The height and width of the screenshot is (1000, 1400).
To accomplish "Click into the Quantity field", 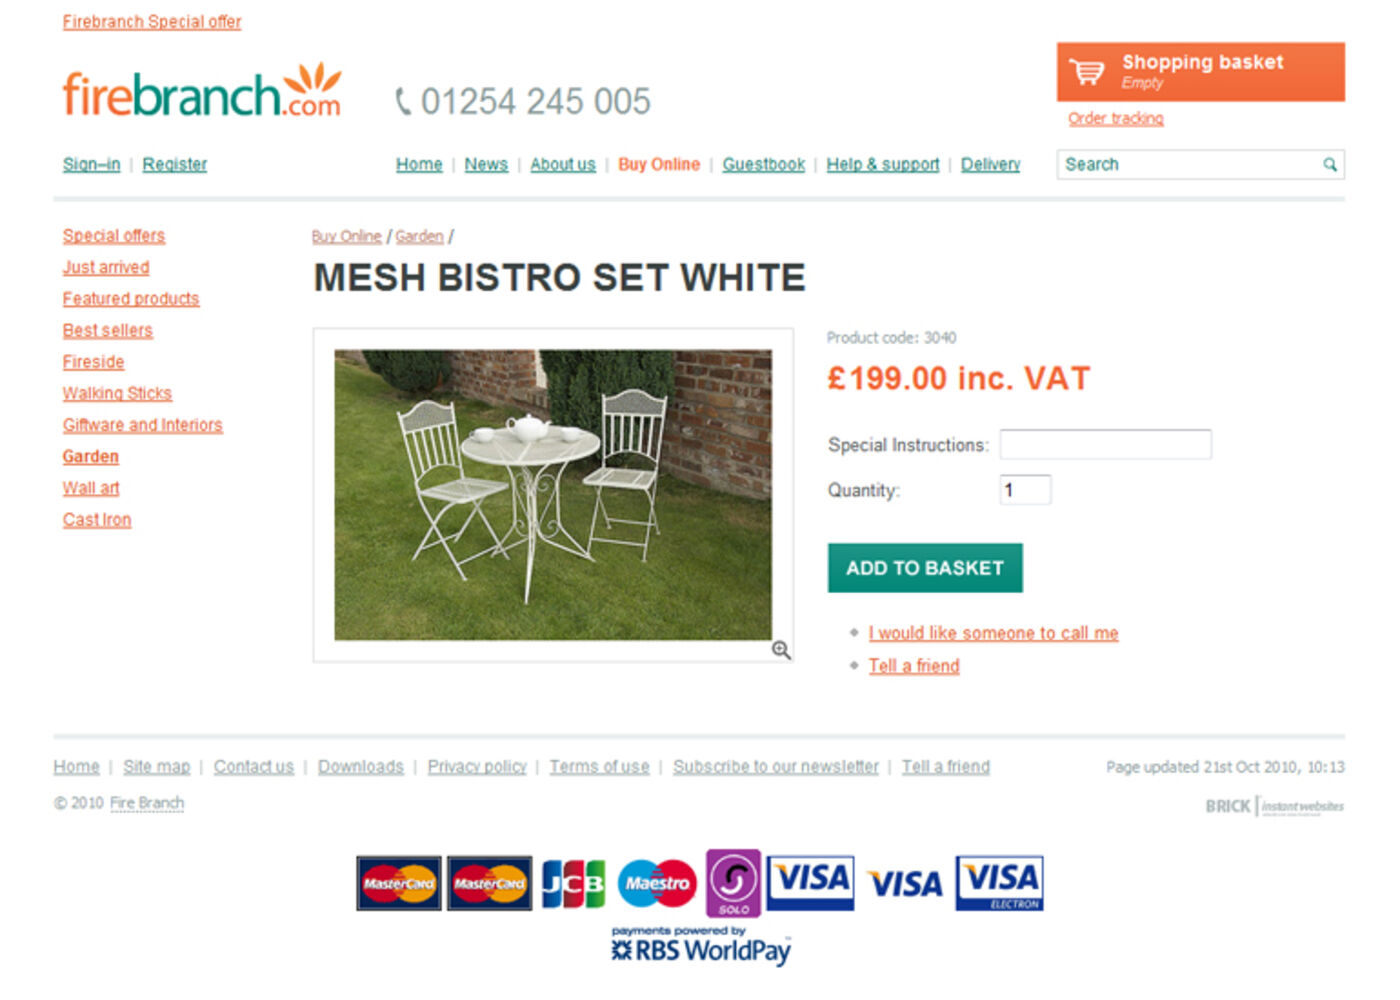I will click(x=1025, y=490).
